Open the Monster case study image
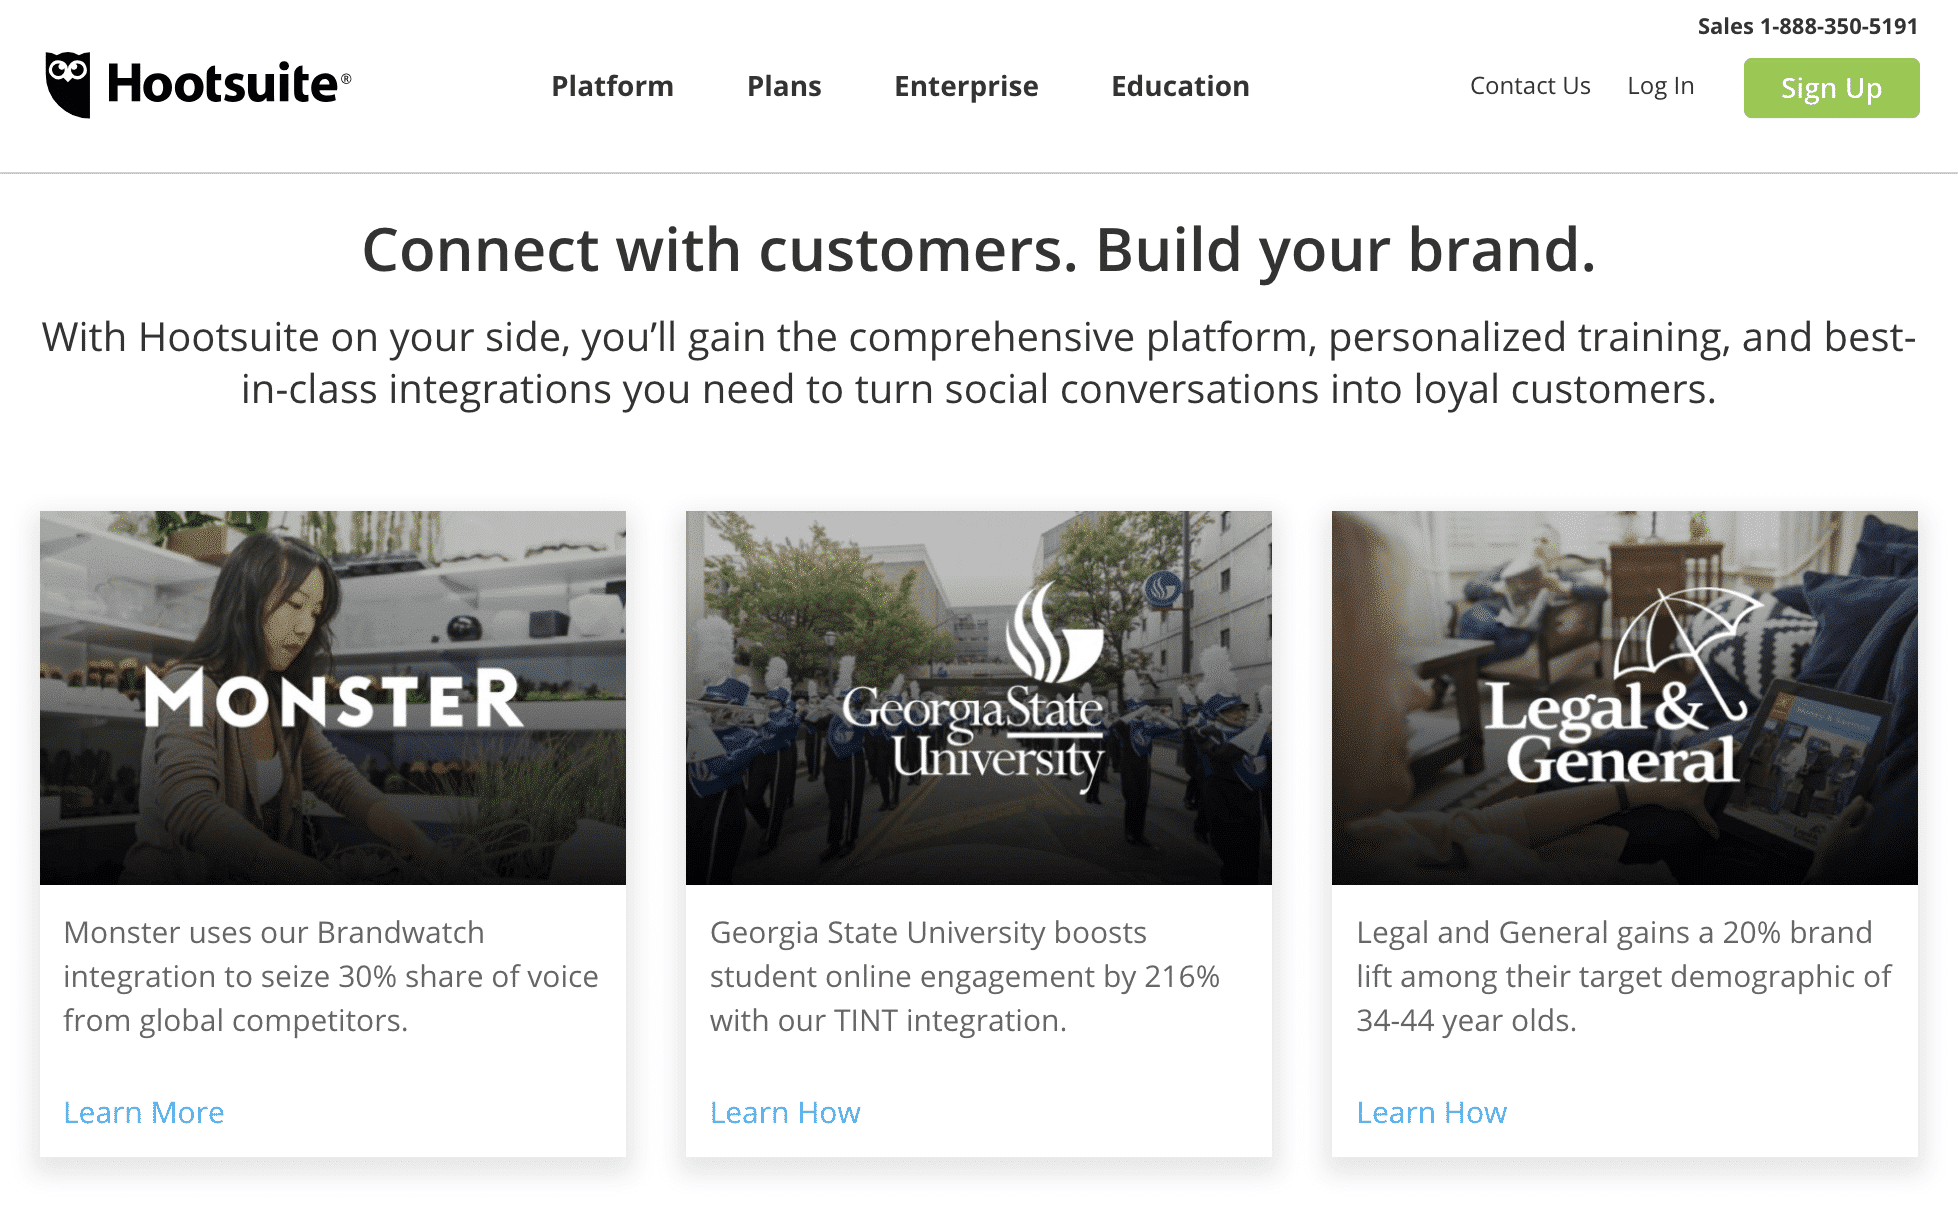Viewport: 1958px width, 1208px height. point(333,698)
